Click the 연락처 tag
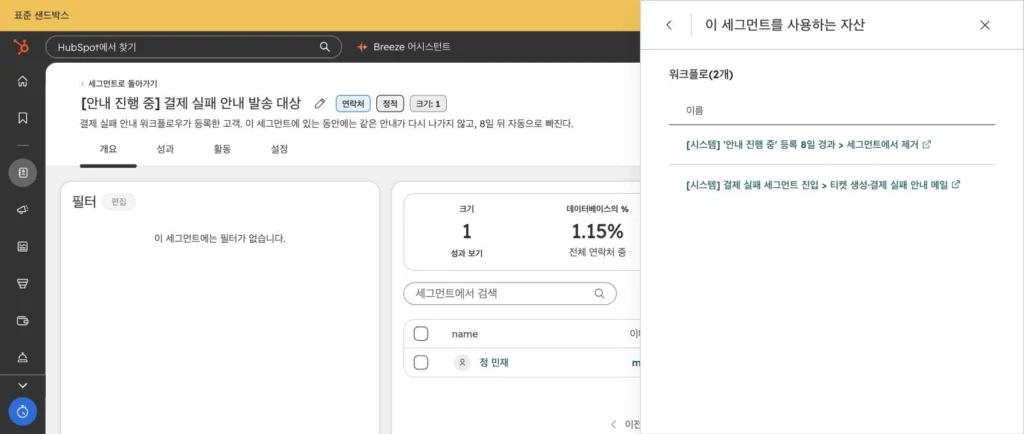1024x434 pixels. tap(353, 104)
